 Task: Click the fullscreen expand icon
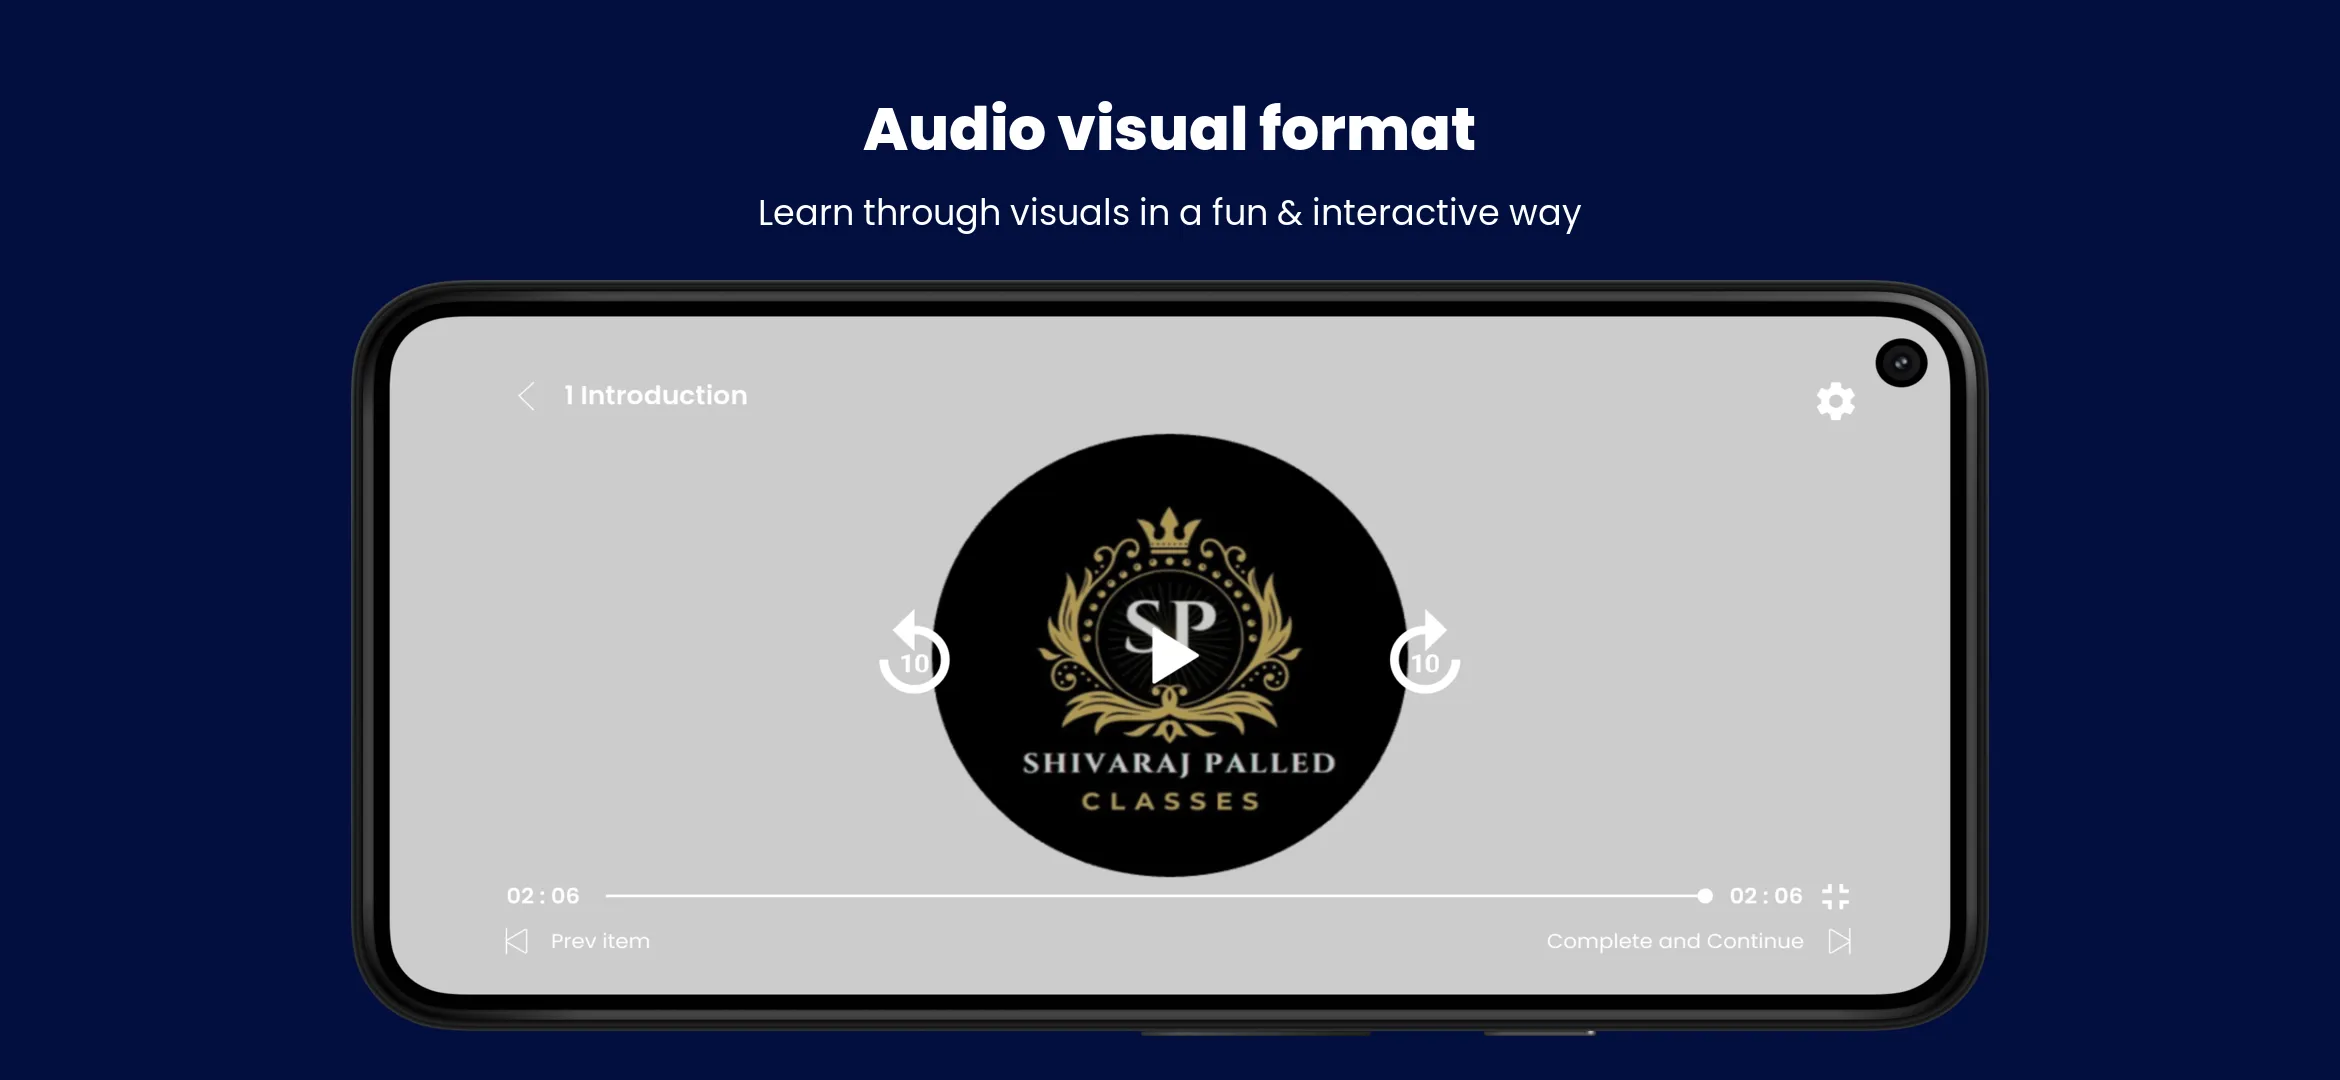point(1839,895)
